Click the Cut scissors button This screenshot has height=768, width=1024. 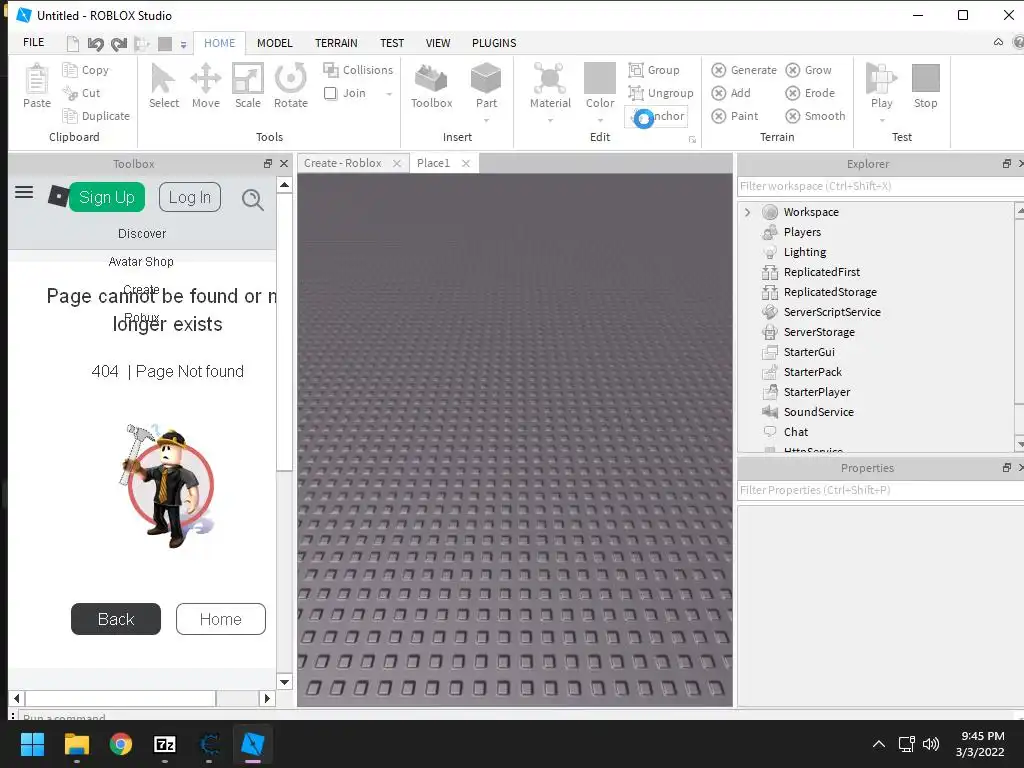pyautogui.click(x=82, y=93)
